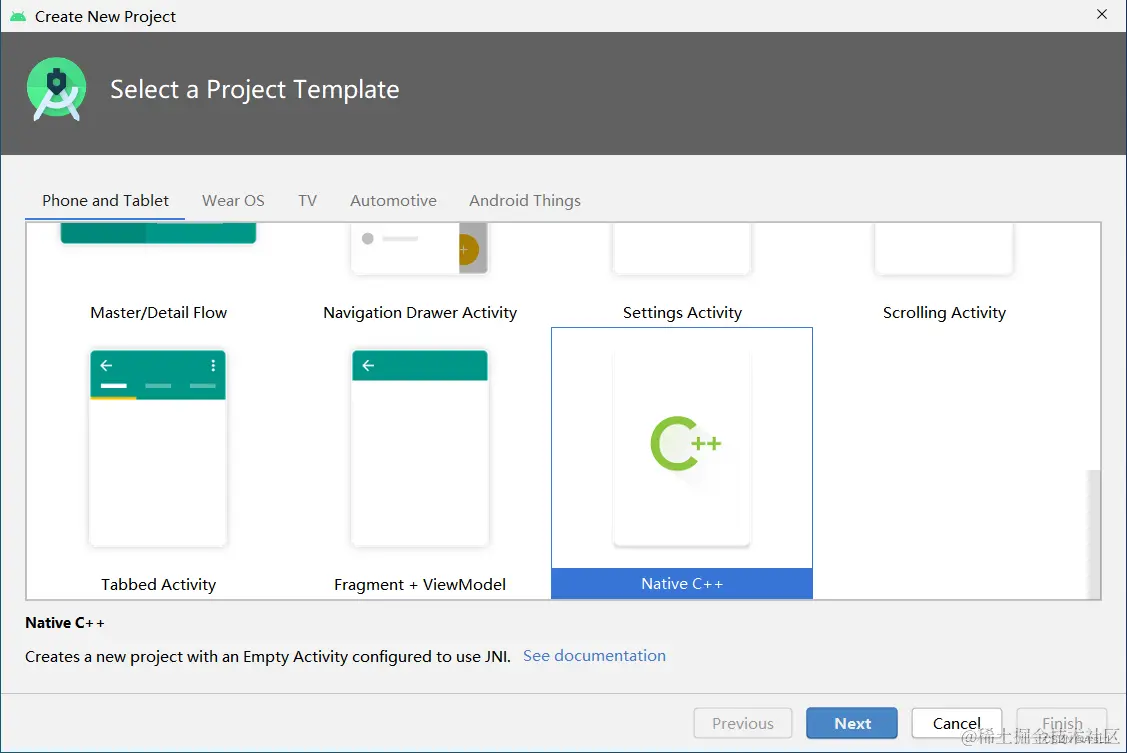Screen dimensions: 1127x753
Task: Select the Master/Detail Flow template preview
Action: click(x=158, y=234)
